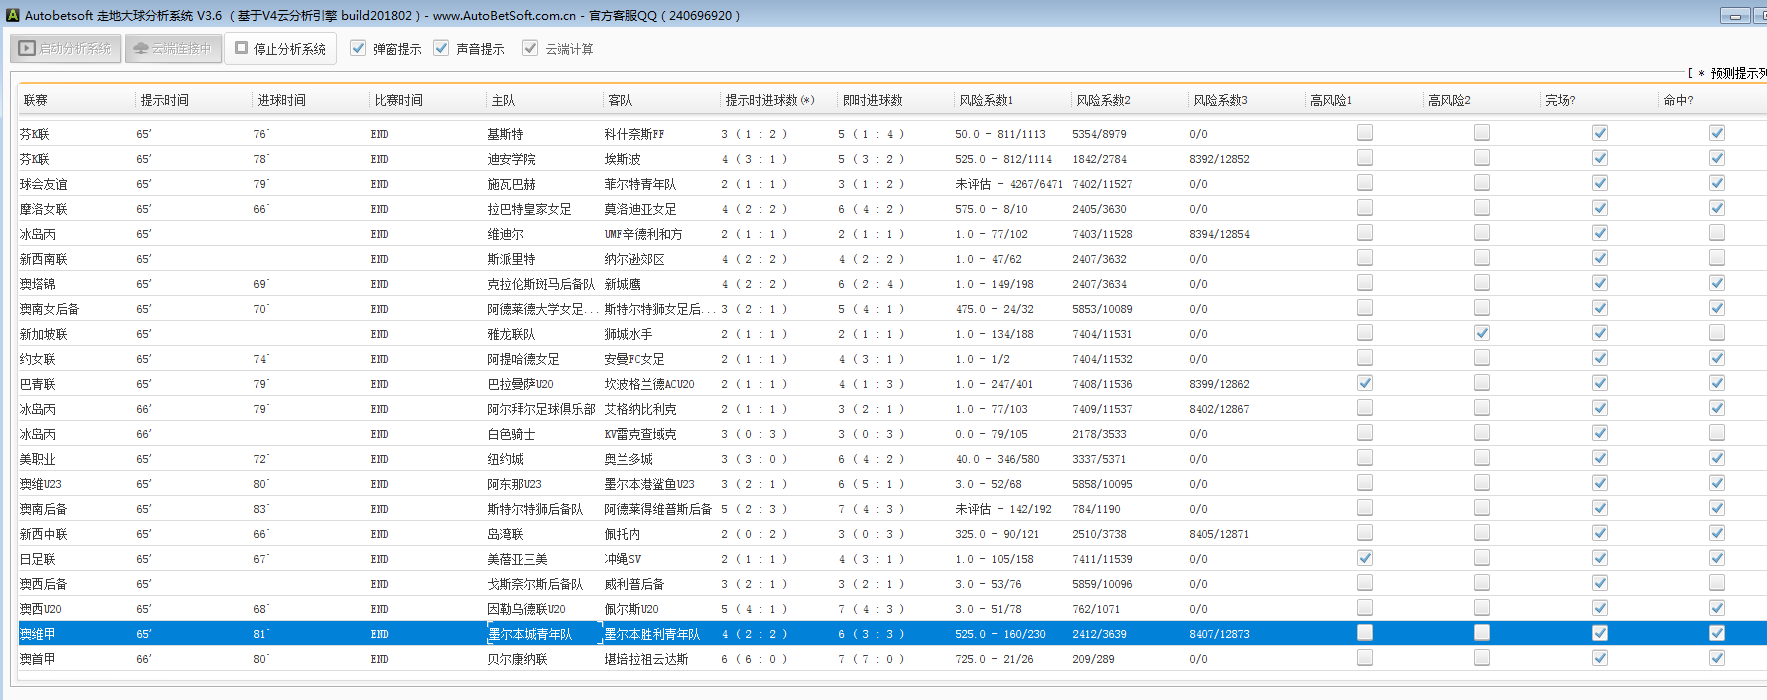Screen dimensions: 1767x700
Task: Minimize the Autobetsoft window
Action: (x=1735, y=16)
